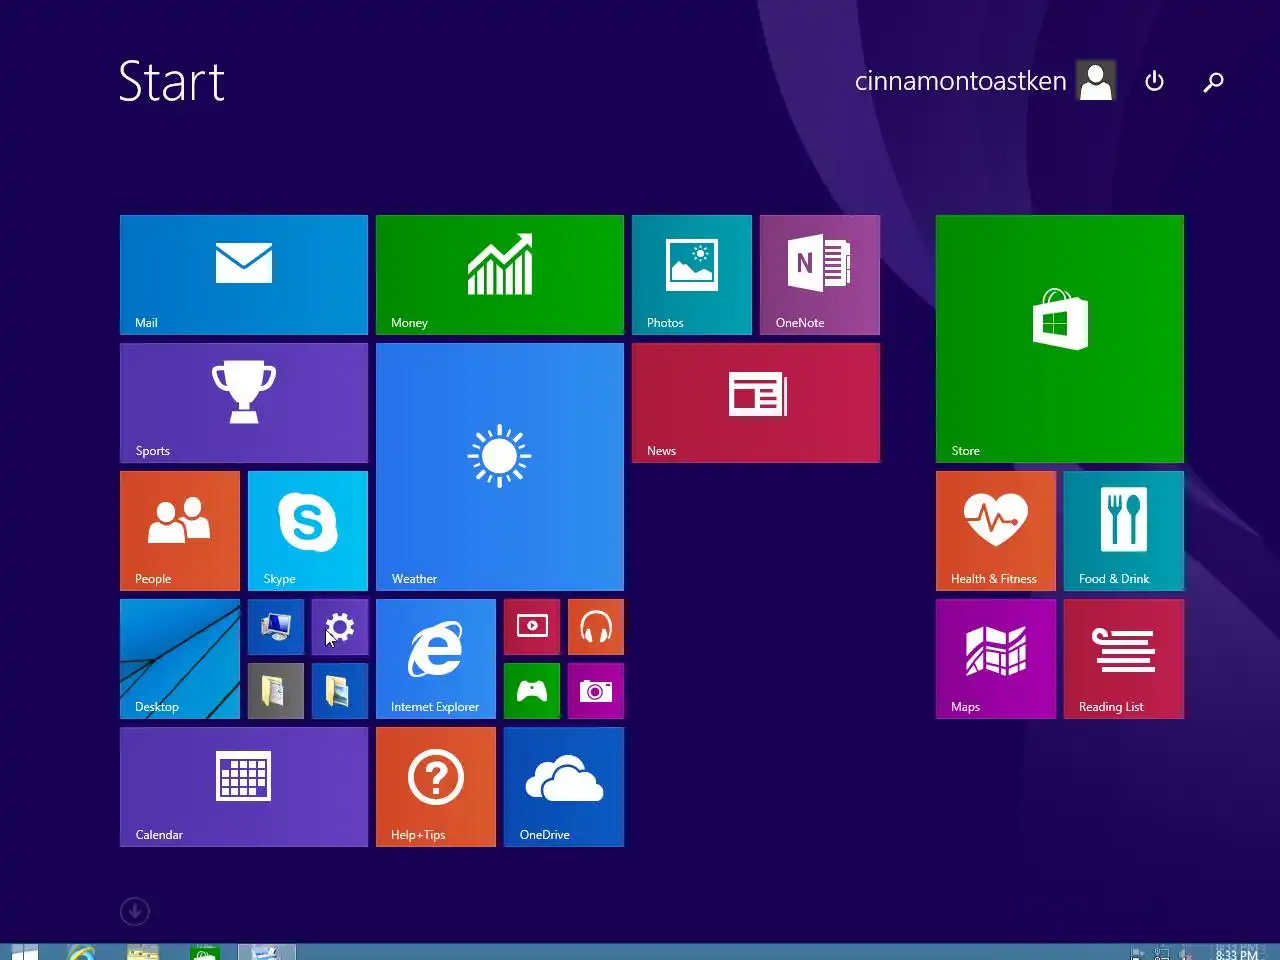Open the Store icon in the taskbar

(x=205, y=952)
